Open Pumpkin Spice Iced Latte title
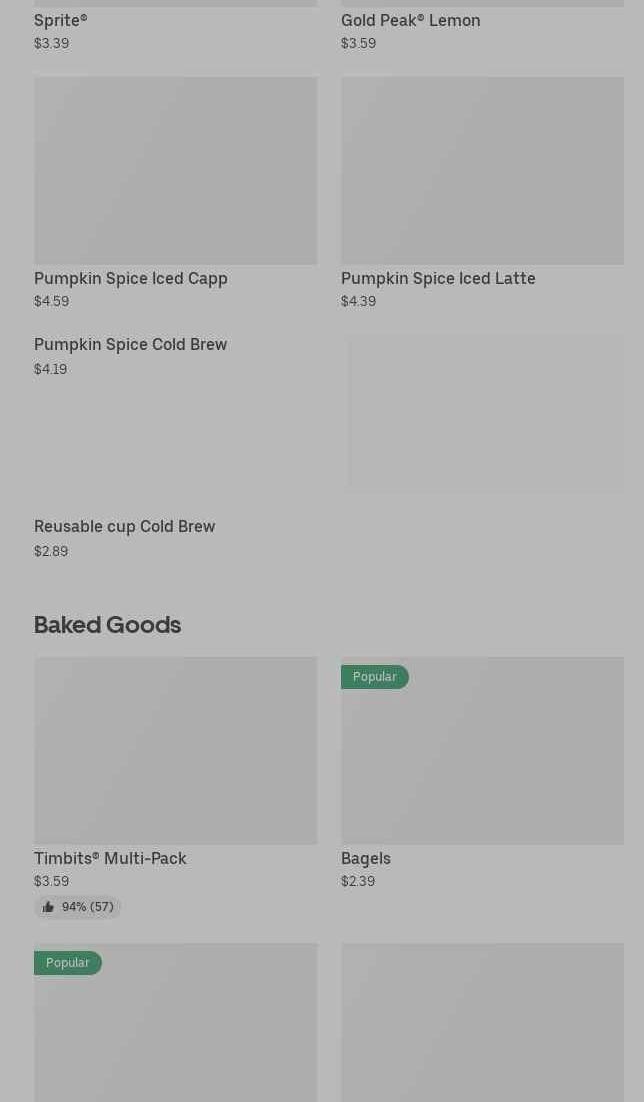 438,278
